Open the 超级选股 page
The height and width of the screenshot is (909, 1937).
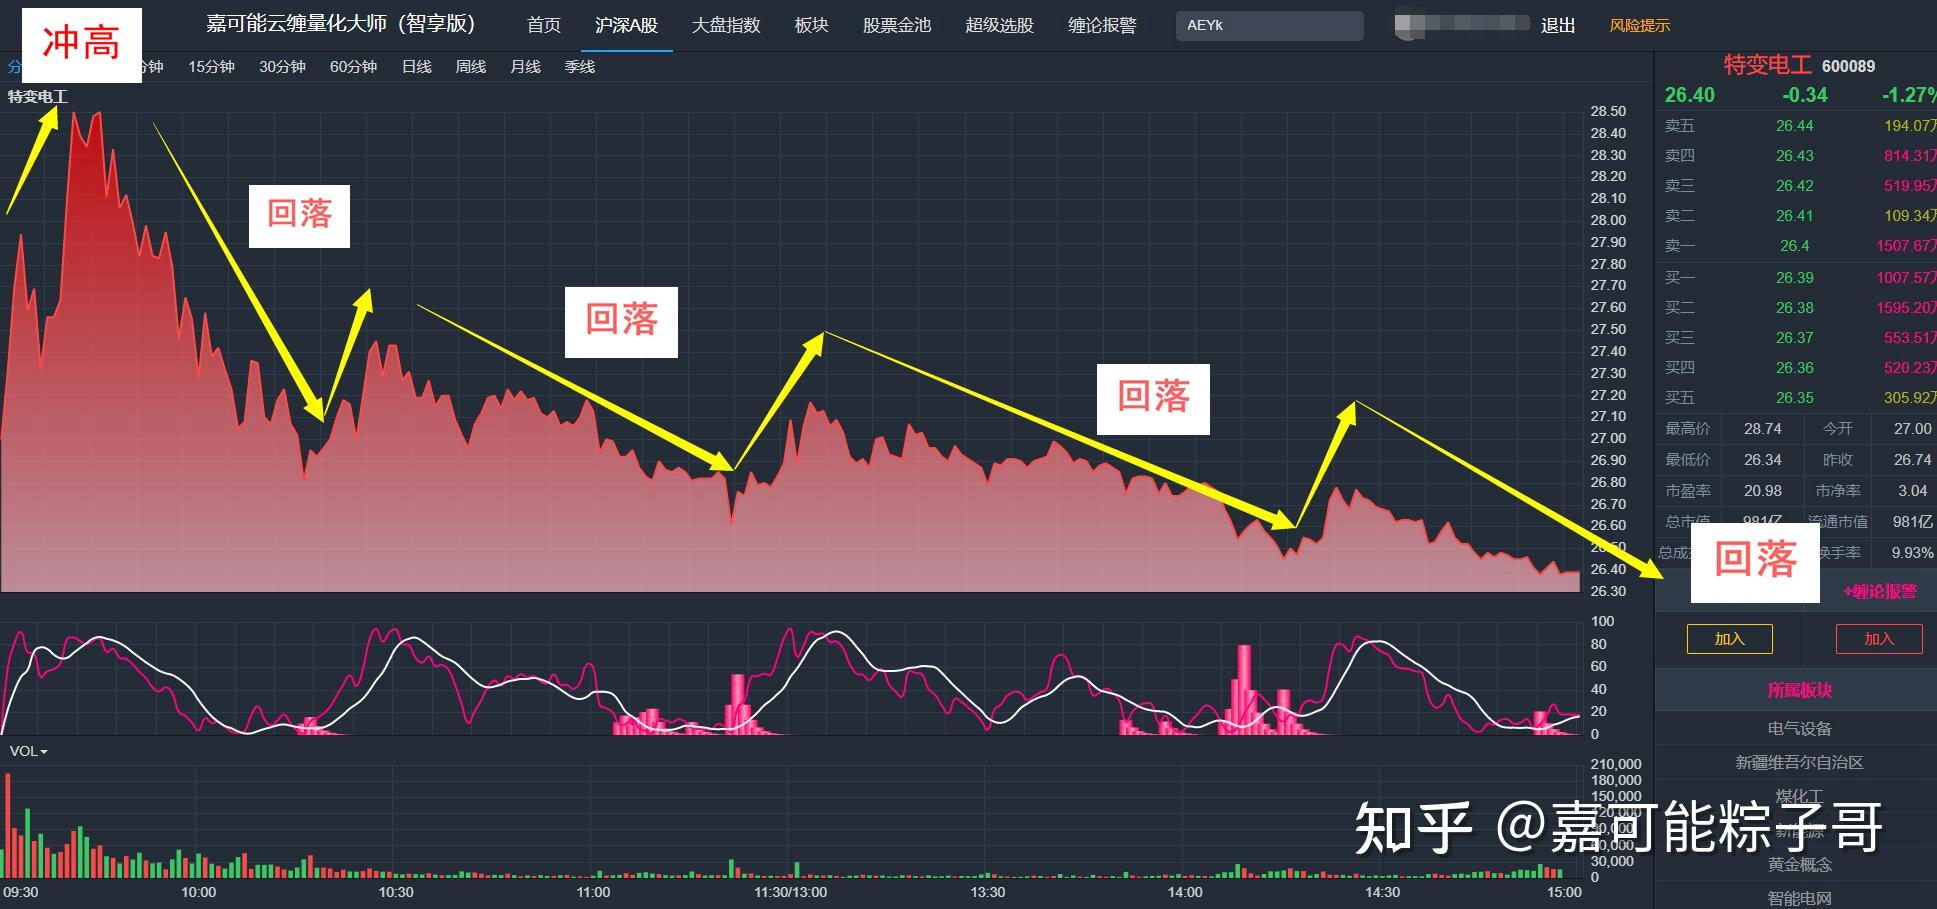999,25
